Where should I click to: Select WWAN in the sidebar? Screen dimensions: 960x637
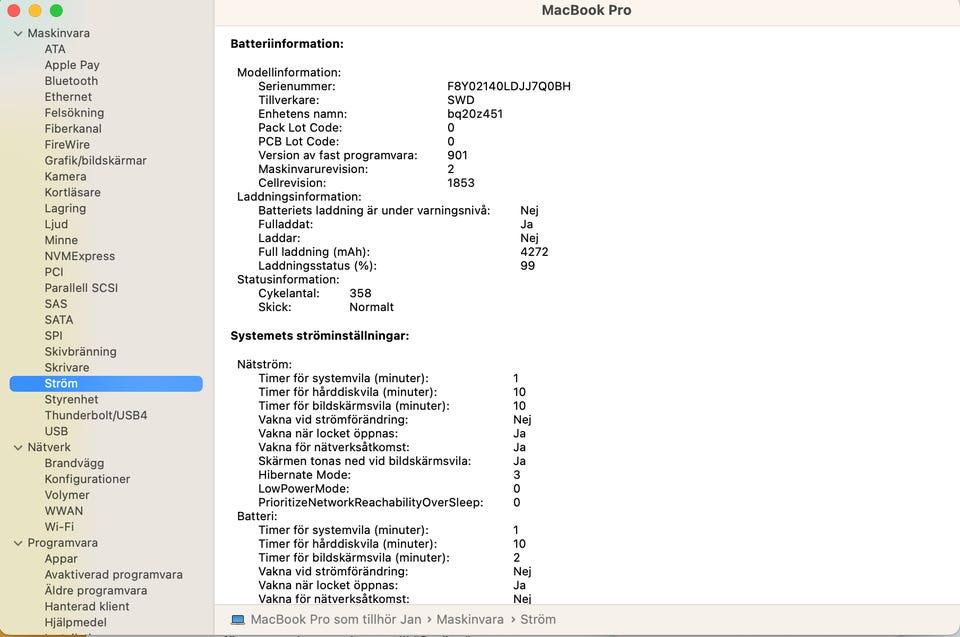64,511
